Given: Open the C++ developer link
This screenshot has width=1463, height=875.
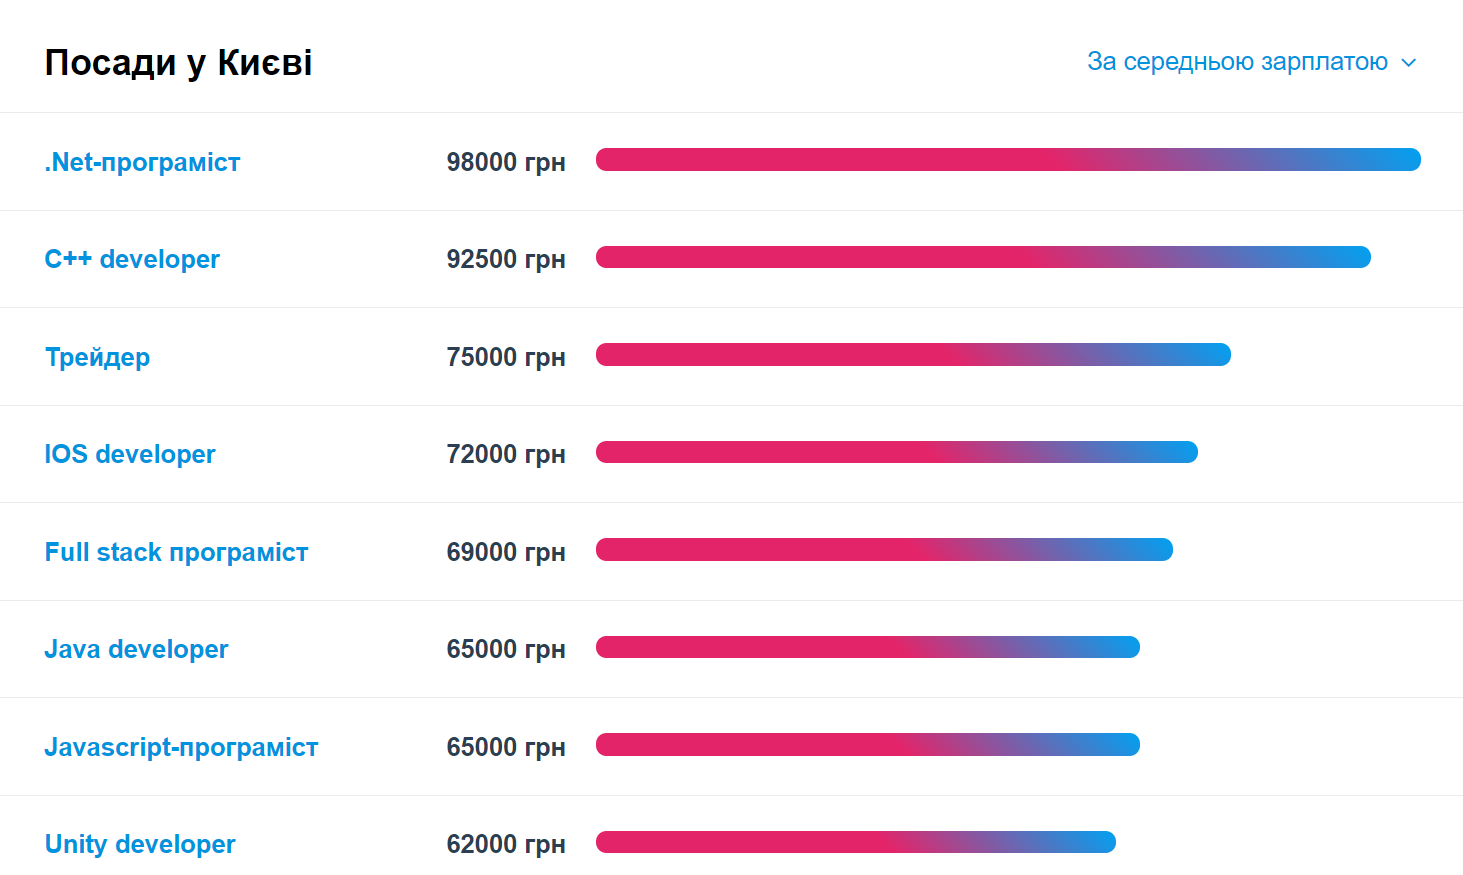Looking at the screenshot, I should (x=132, y=259).
